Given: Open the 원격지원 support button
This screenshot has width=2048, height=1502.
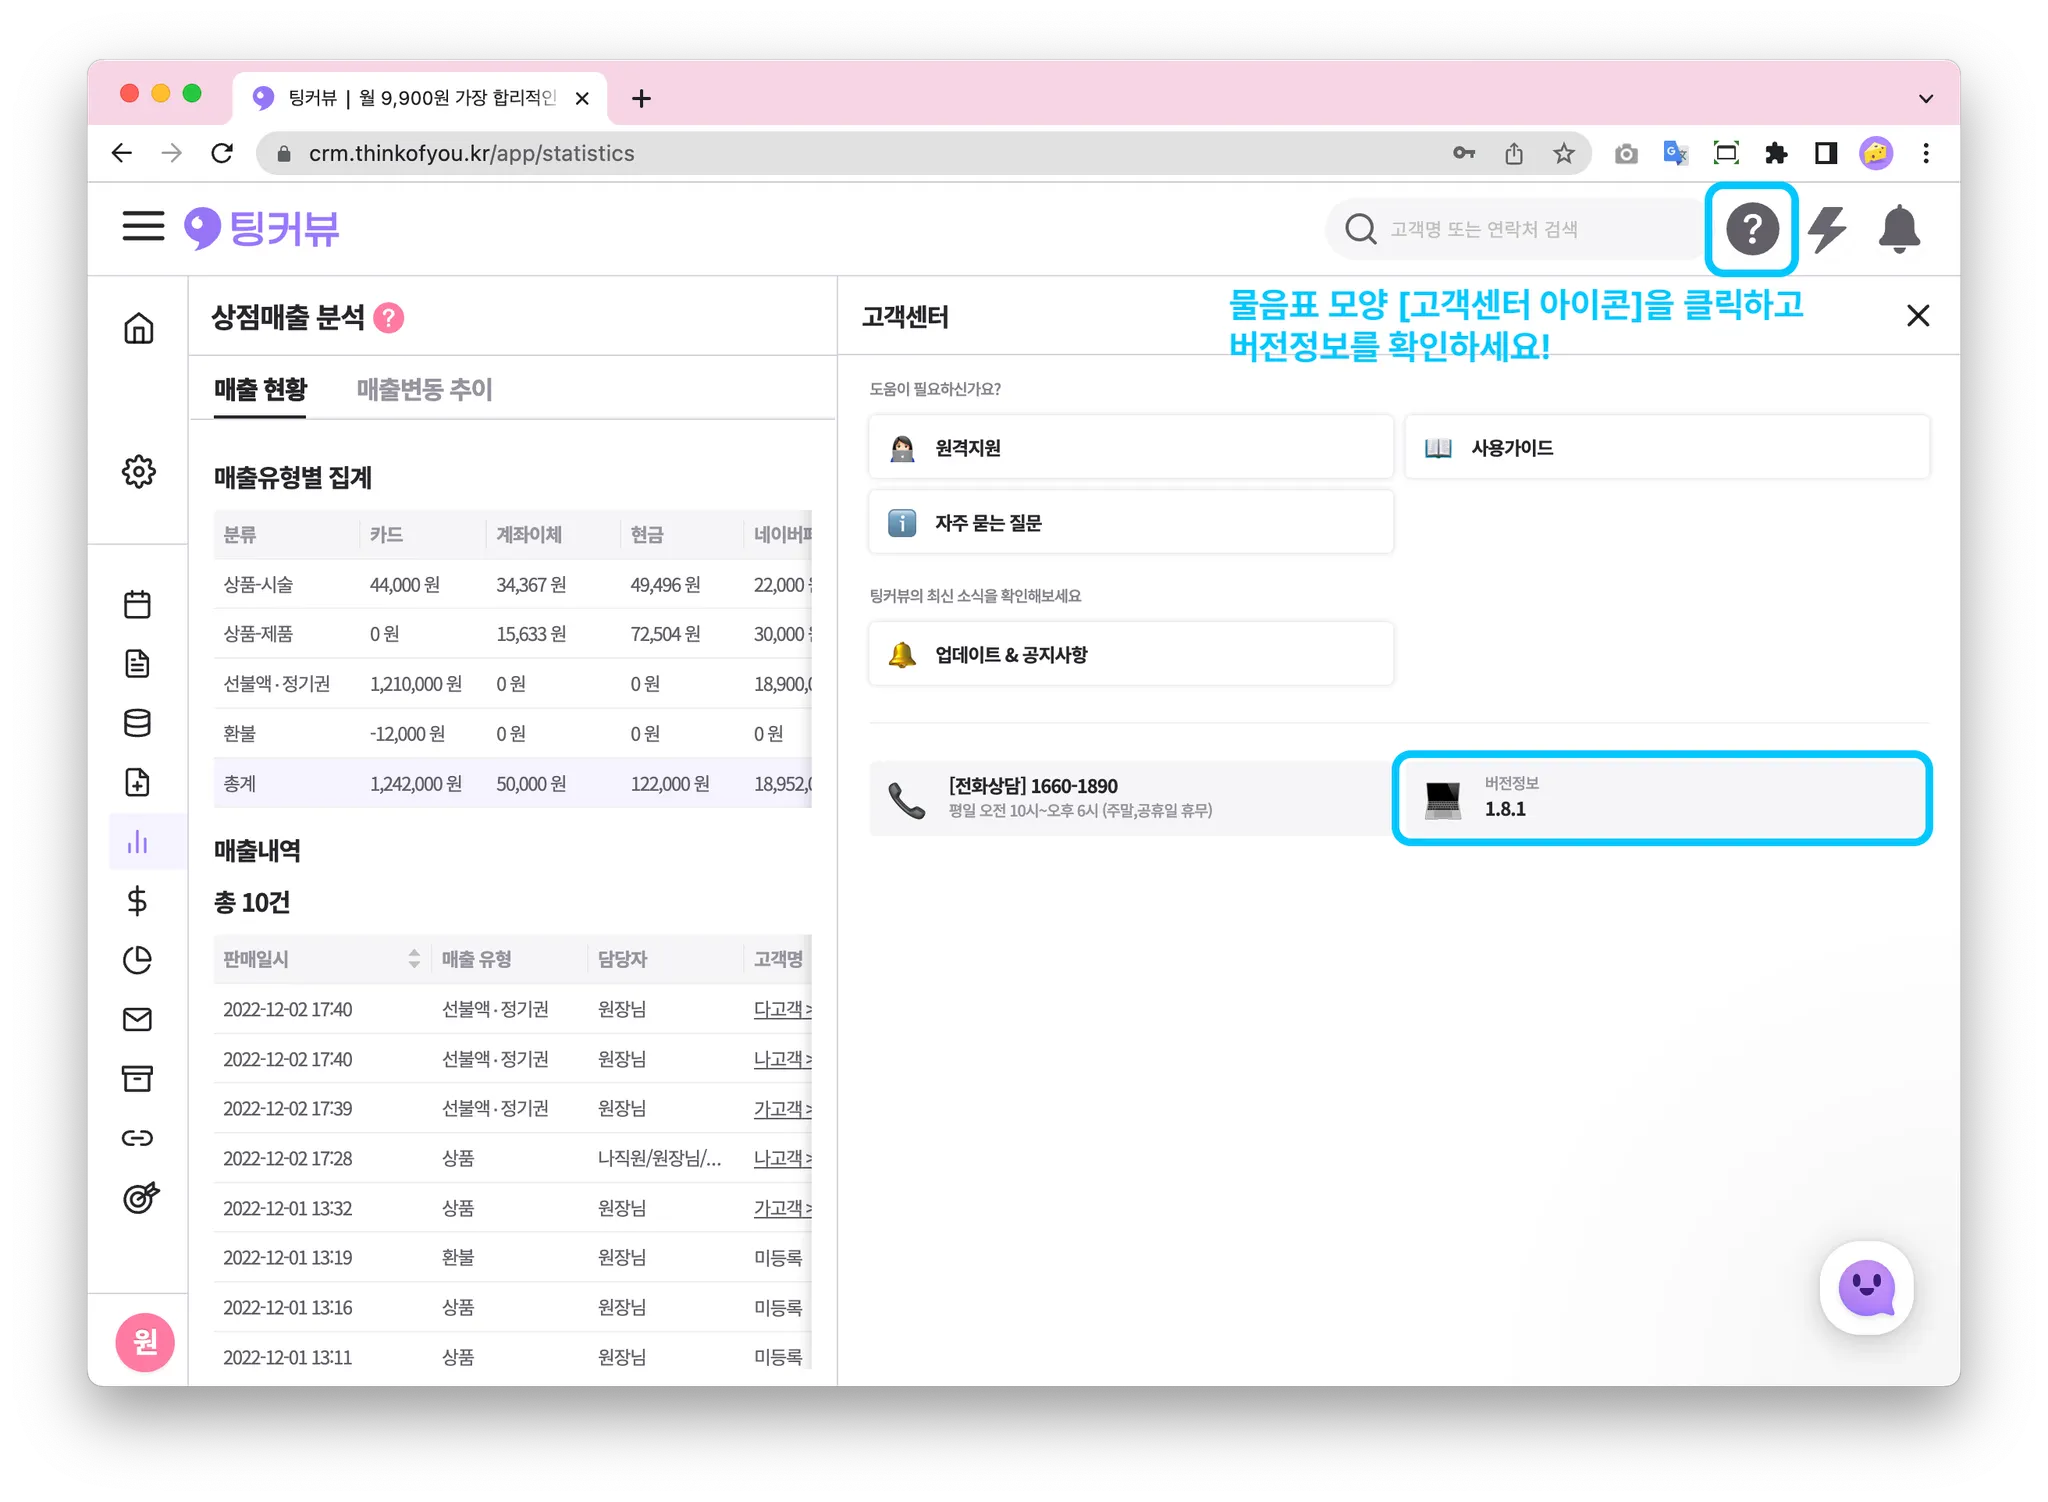Looking at the screenshot, I should [1130, 448].
